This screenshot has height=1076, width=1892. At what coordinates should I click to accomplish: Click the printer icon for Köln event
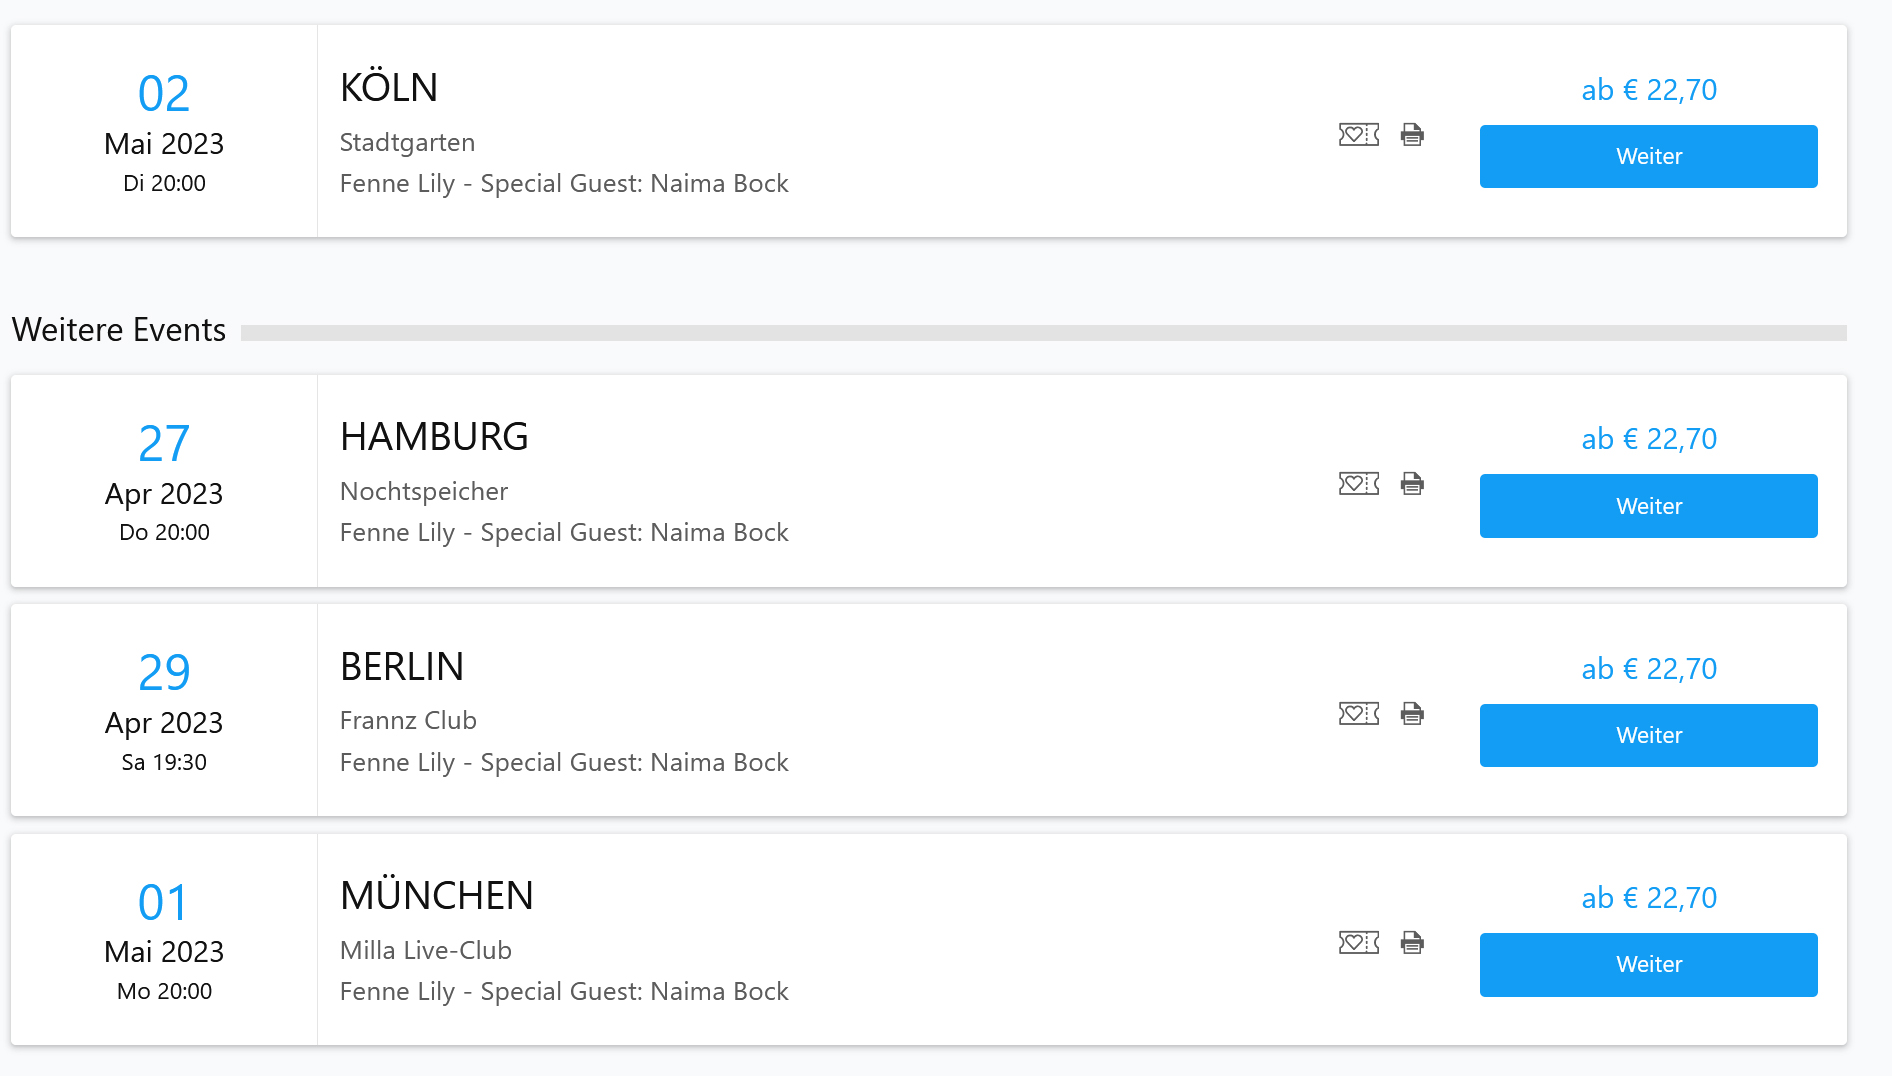[x=1412, y=134]
